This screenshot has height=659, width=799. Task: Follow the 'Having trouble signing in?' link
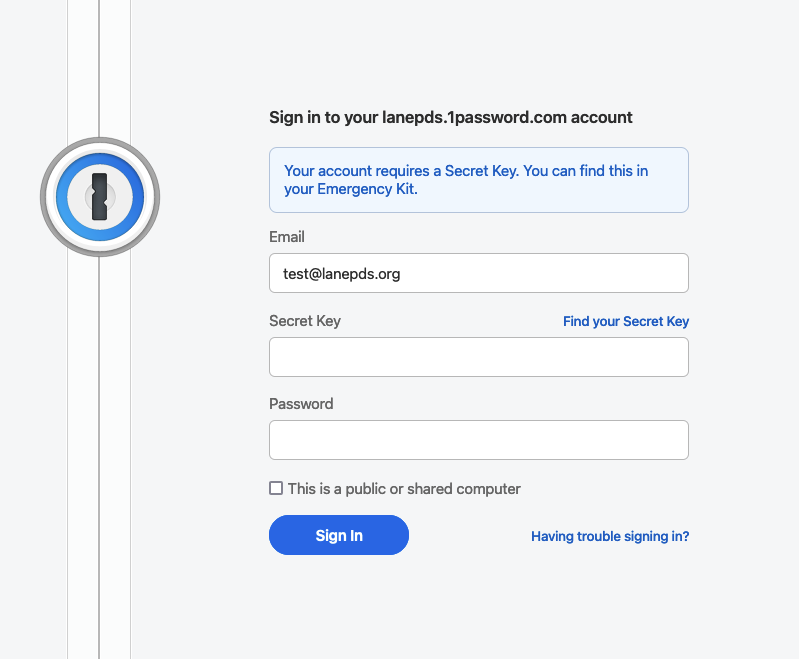[x=610, y=536]
